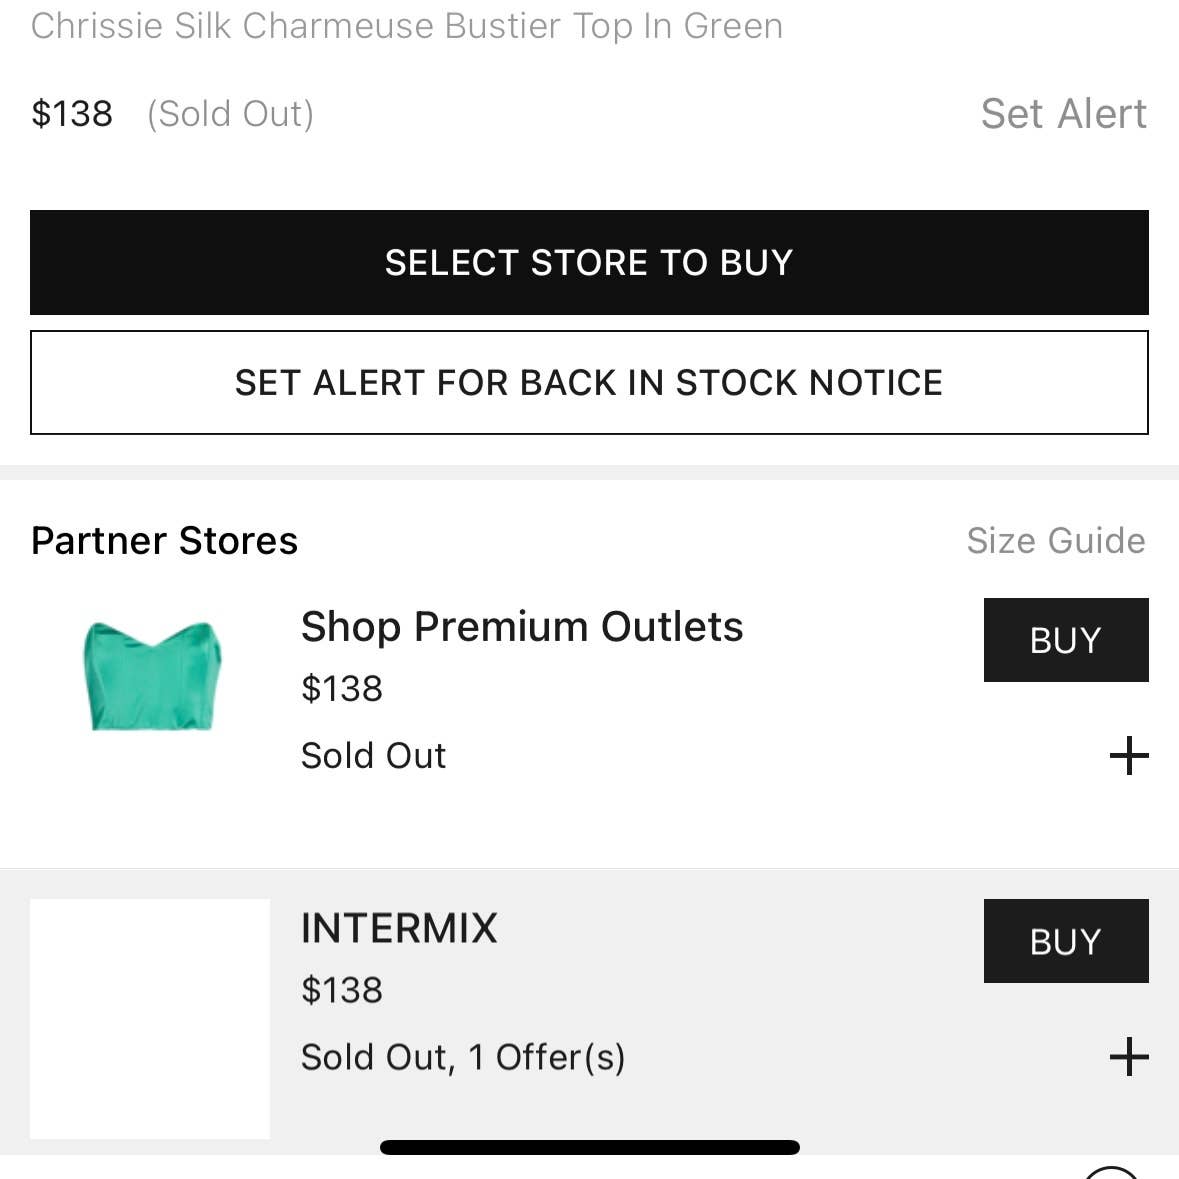The width and height of the screenshot is (1179, 1179).
Task: Click SELECT STORE TO BUY button
Action: (x=589, y=262)
